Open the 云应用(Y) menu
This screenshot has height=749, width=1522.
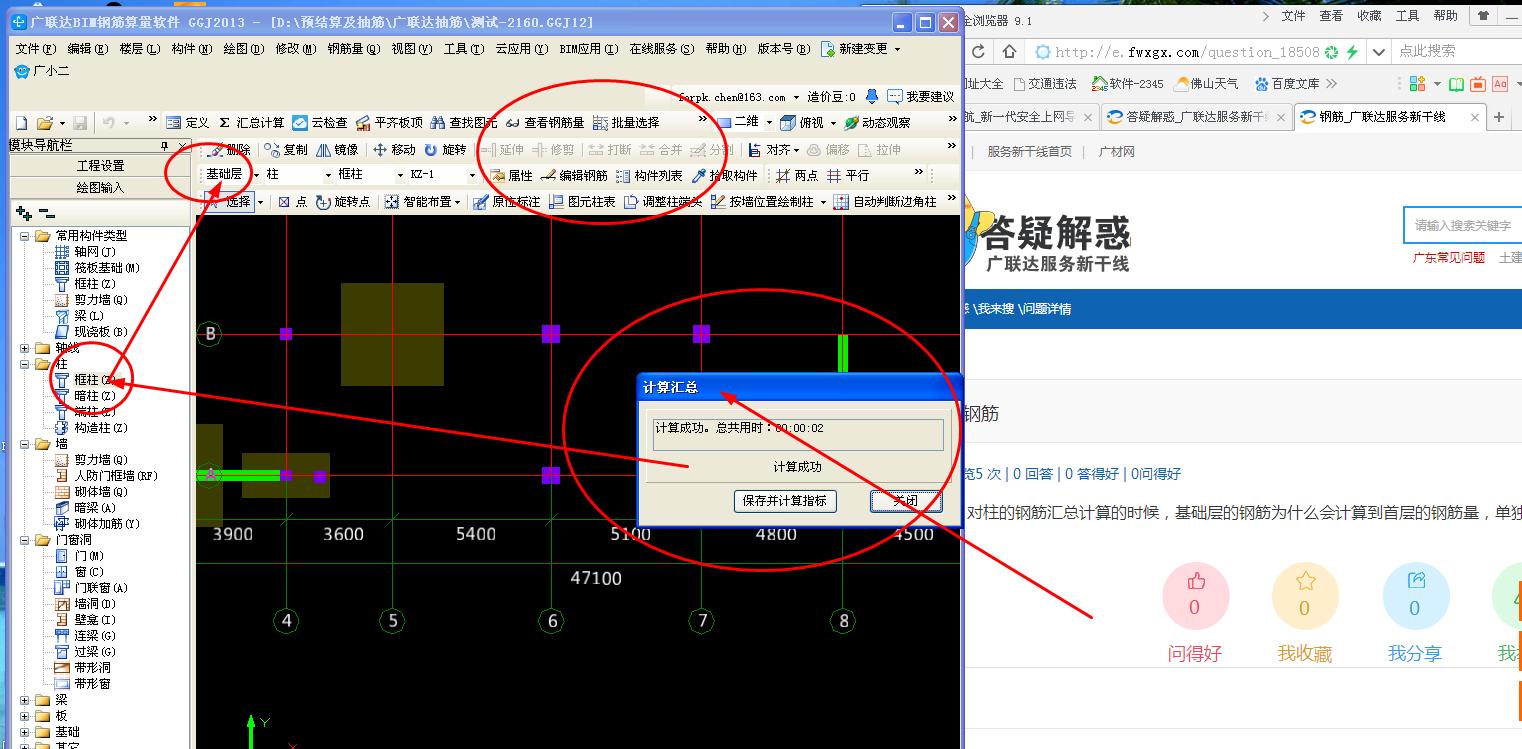coord(522,48)
